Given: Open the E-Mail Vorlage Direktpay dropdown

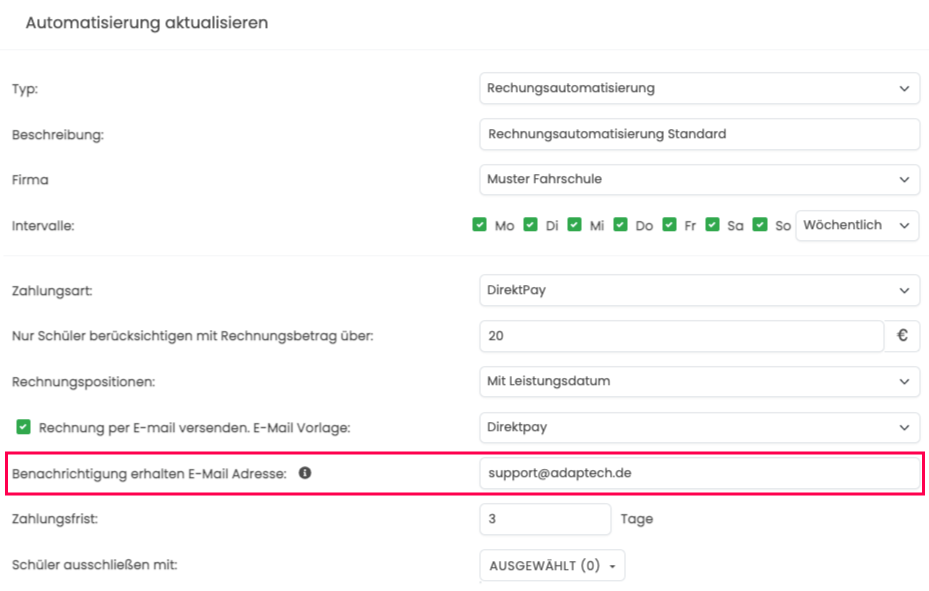Looking at the screenshot, I should click(699, 428).
